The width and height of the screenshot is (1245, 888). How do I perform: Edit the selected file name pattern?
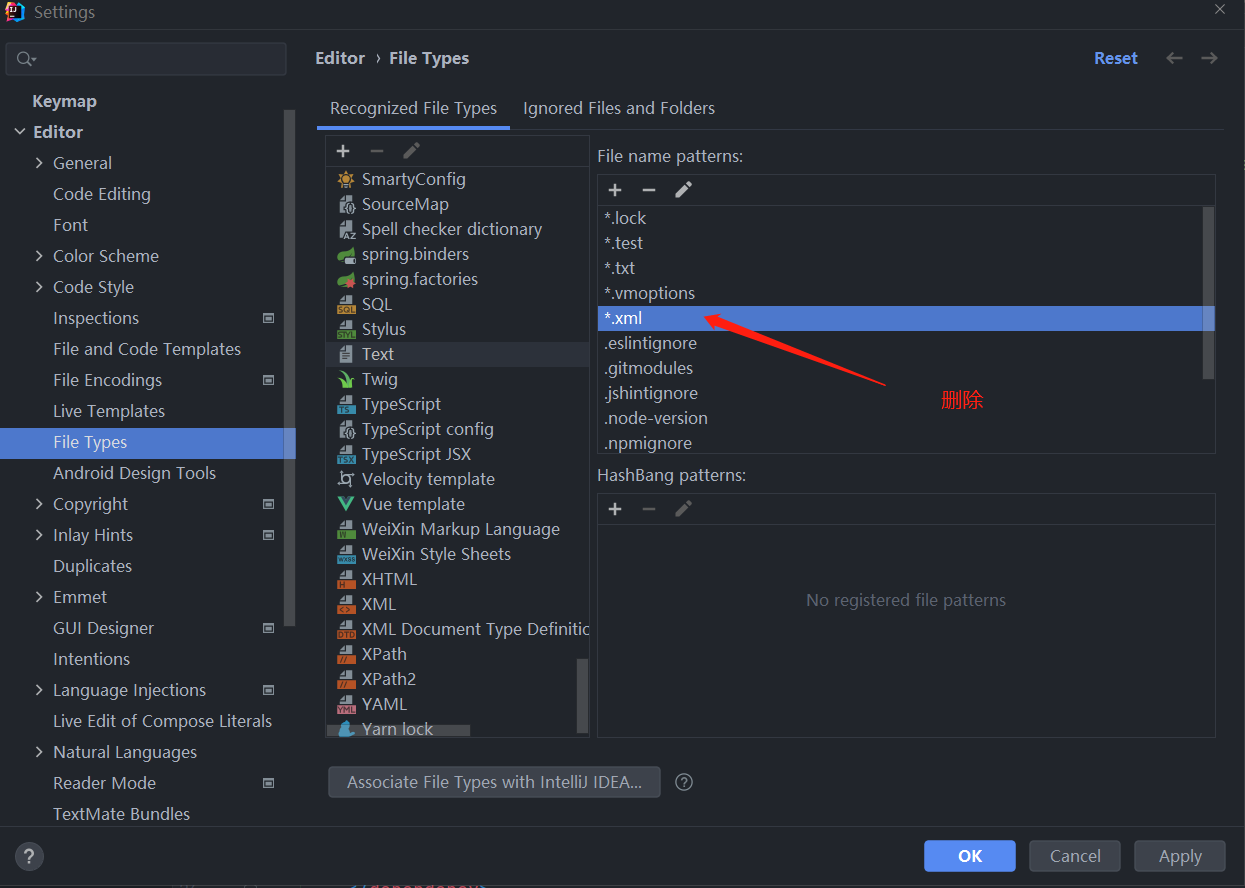coord(683,190)
